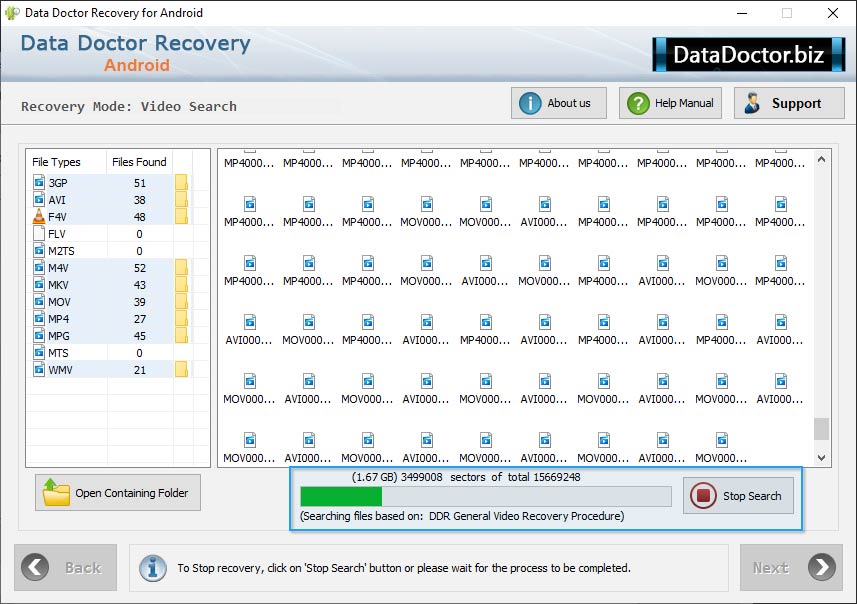Click the count 39 for MOV
The width and height of the screenshot is (857, 604).
point(140,302)
